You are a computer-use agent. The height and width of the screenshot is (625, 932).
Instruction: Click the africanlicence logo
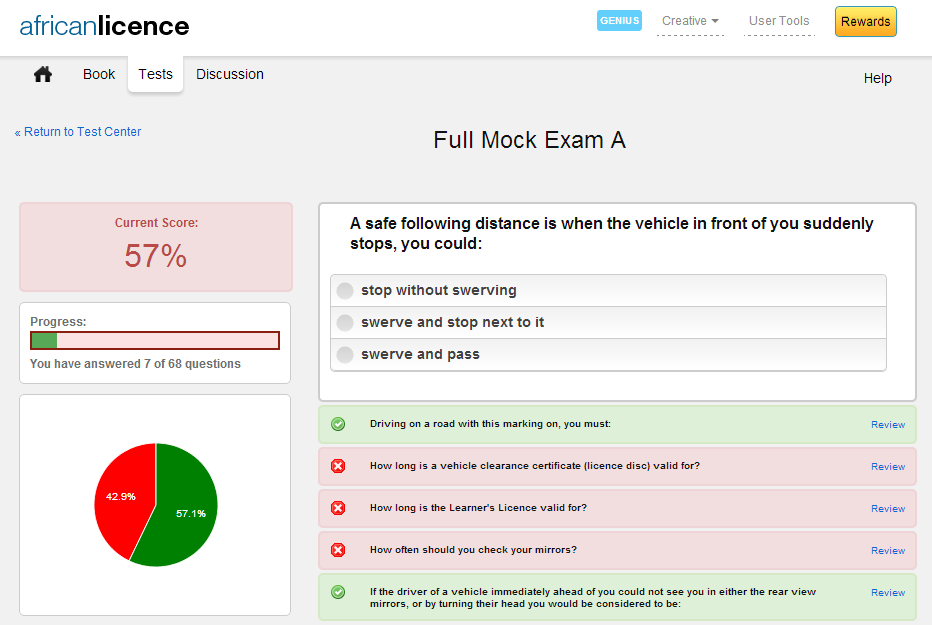103,26
